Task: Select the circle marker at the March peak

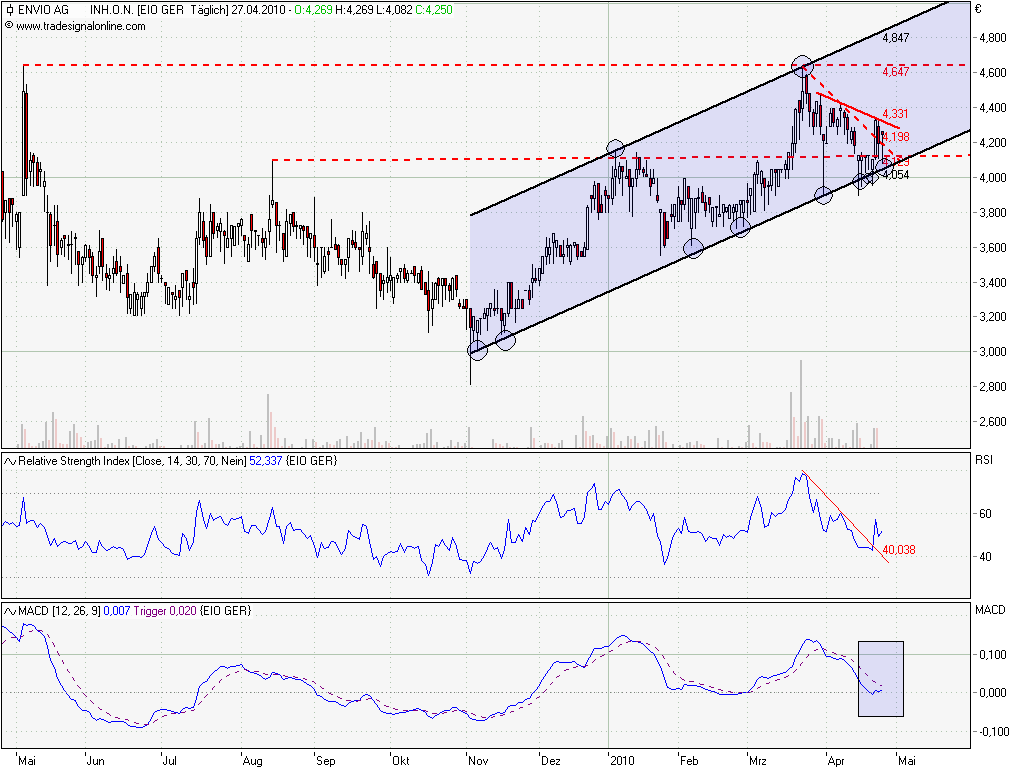Action: (801, 67)
